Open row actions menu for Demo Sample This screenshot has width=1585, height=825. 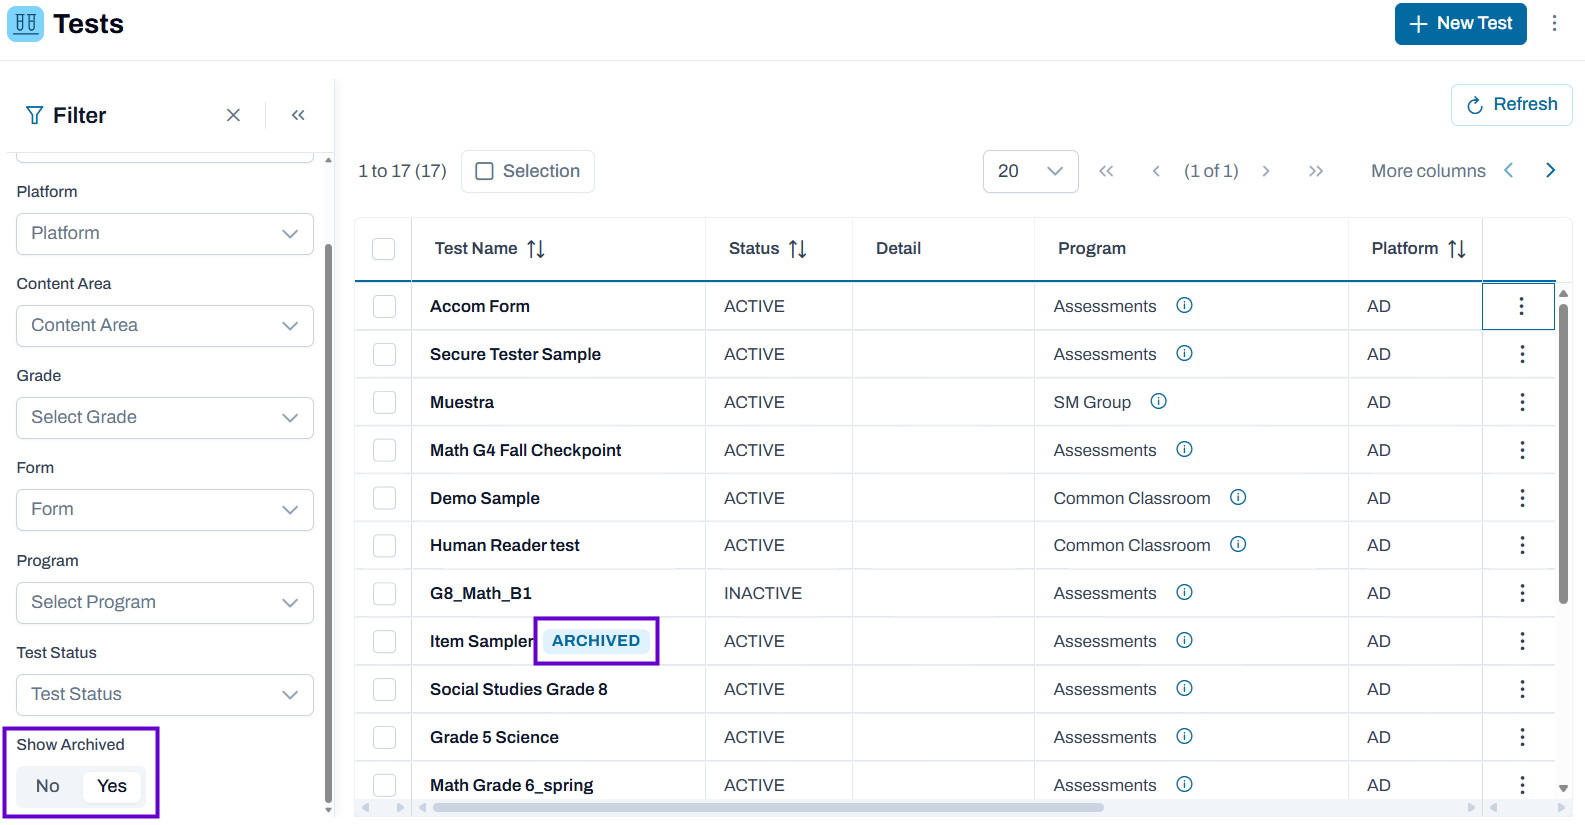1522,498
